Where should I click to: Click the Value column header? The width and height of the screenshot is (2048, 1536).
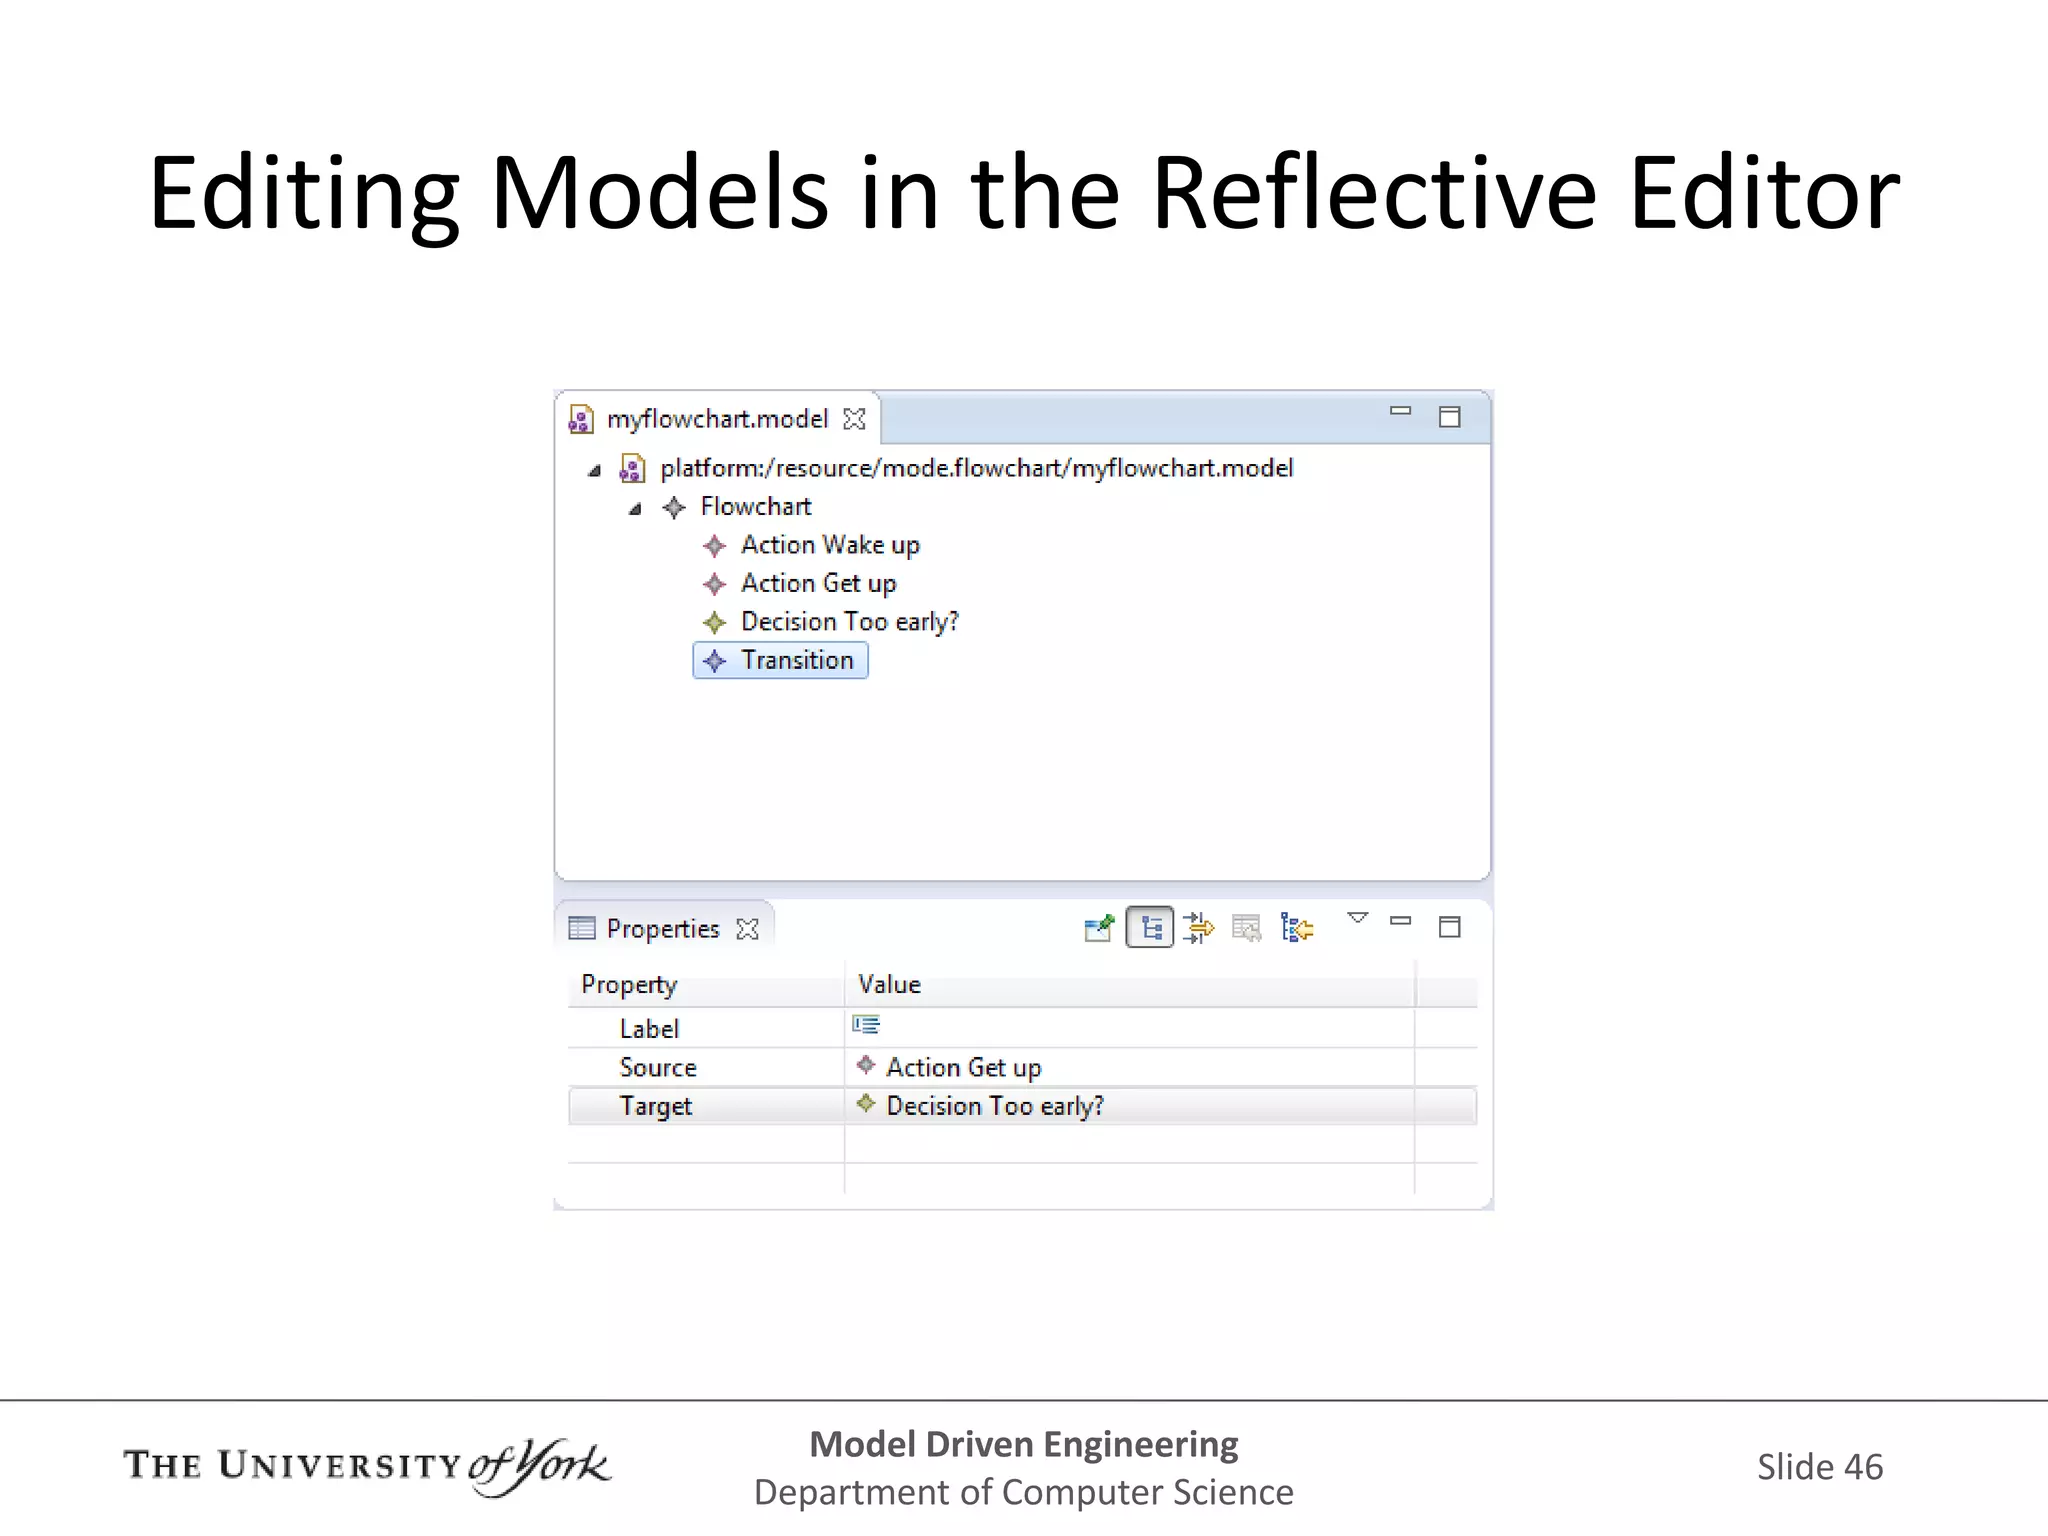(1130, 985)
